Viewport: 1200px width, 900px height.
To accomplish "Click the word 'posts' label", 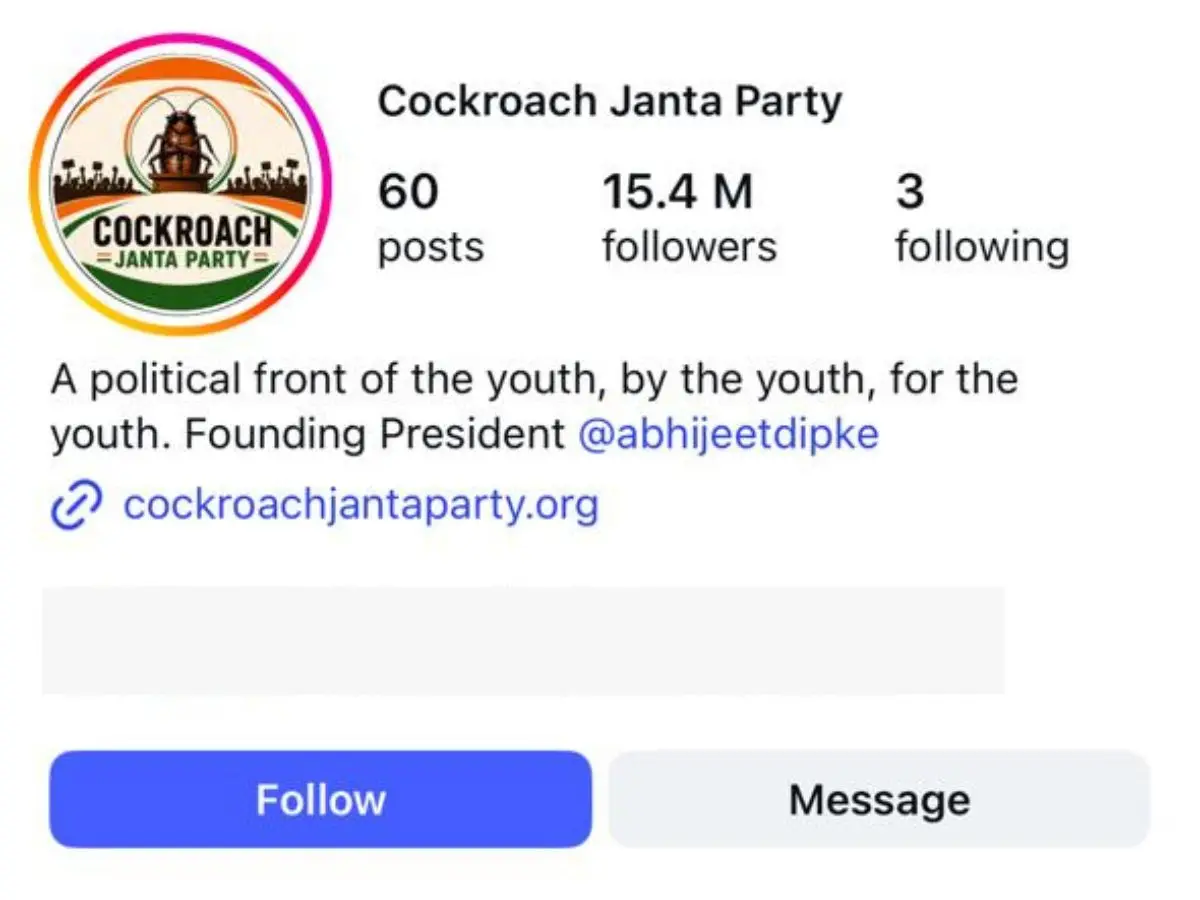I will tap(430, 249).
